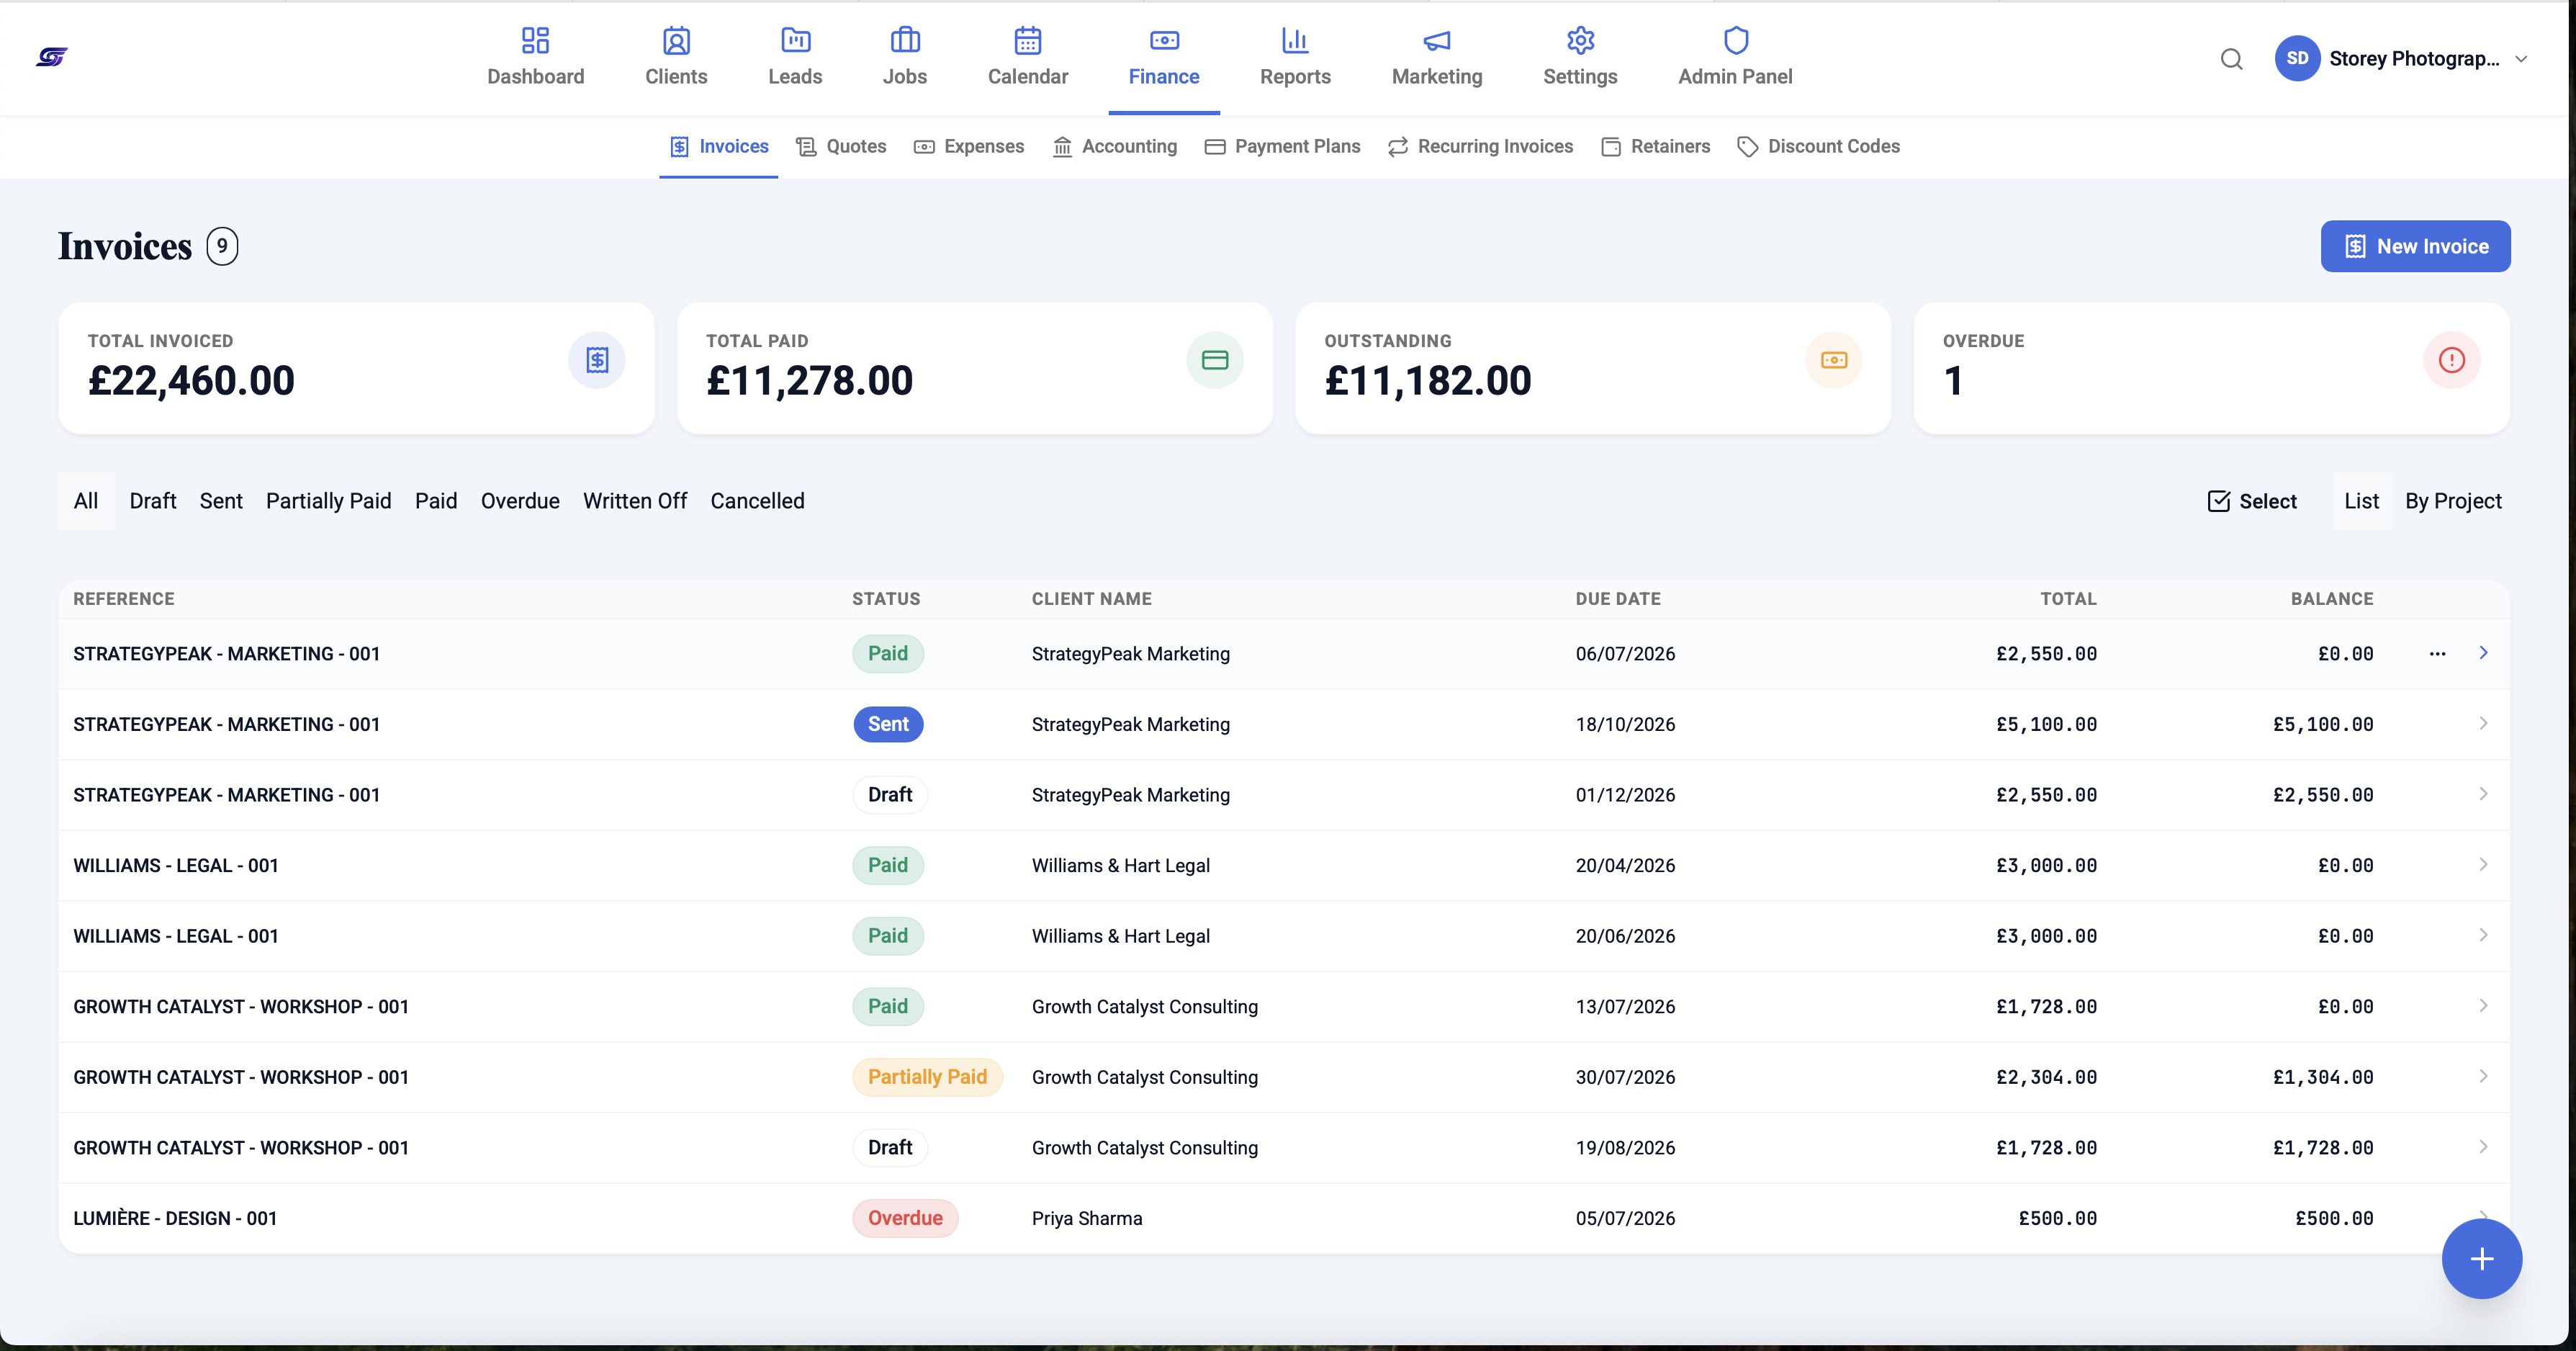The height and width of the screenshot is (1351, 2576).
Task: Switch to By Project view
Action: coord(2453,501)
